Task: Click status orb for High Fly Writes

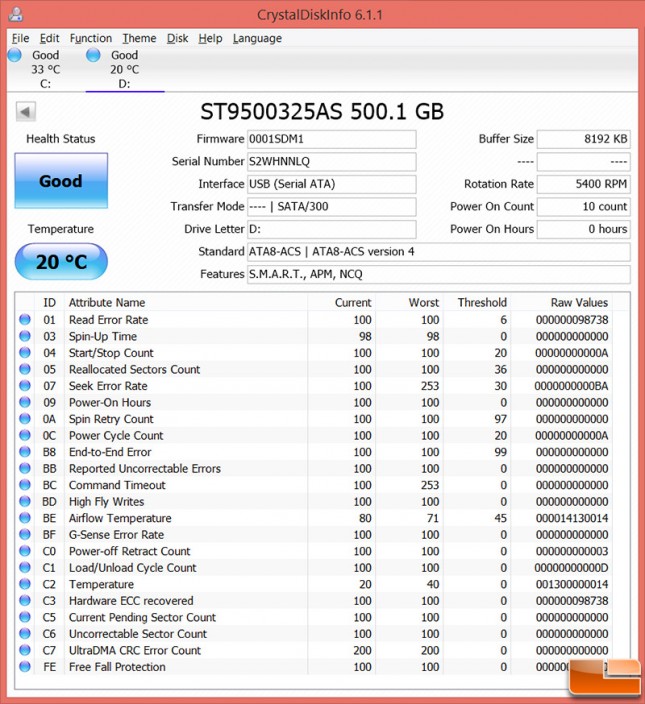Action: pos(25,501)
